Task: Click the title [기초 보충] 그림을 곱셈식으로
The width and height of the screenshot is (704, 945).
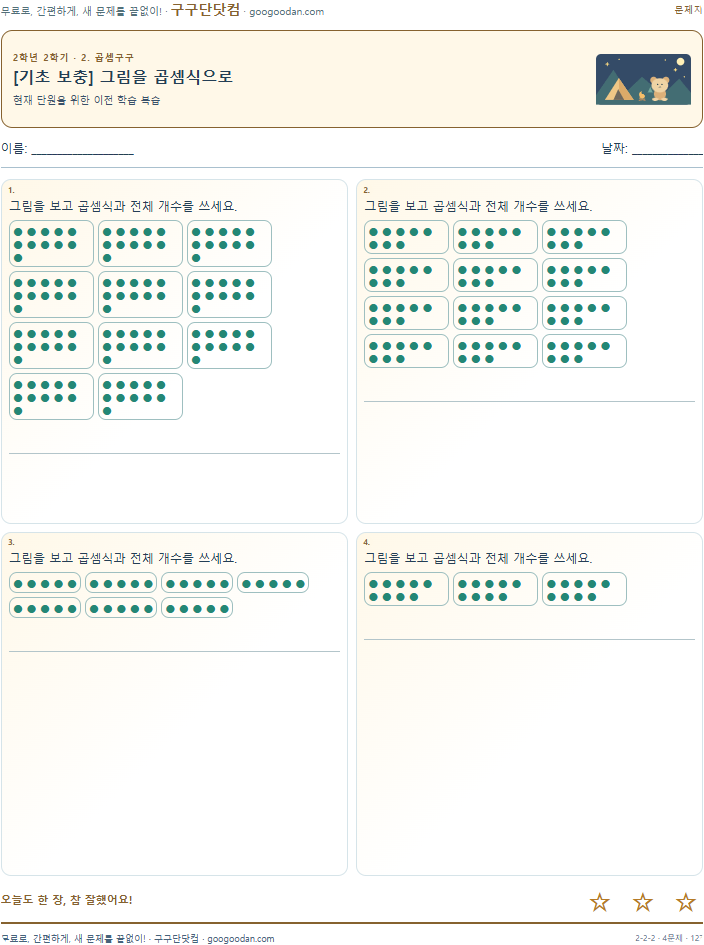Action: [x=123, y=77]
